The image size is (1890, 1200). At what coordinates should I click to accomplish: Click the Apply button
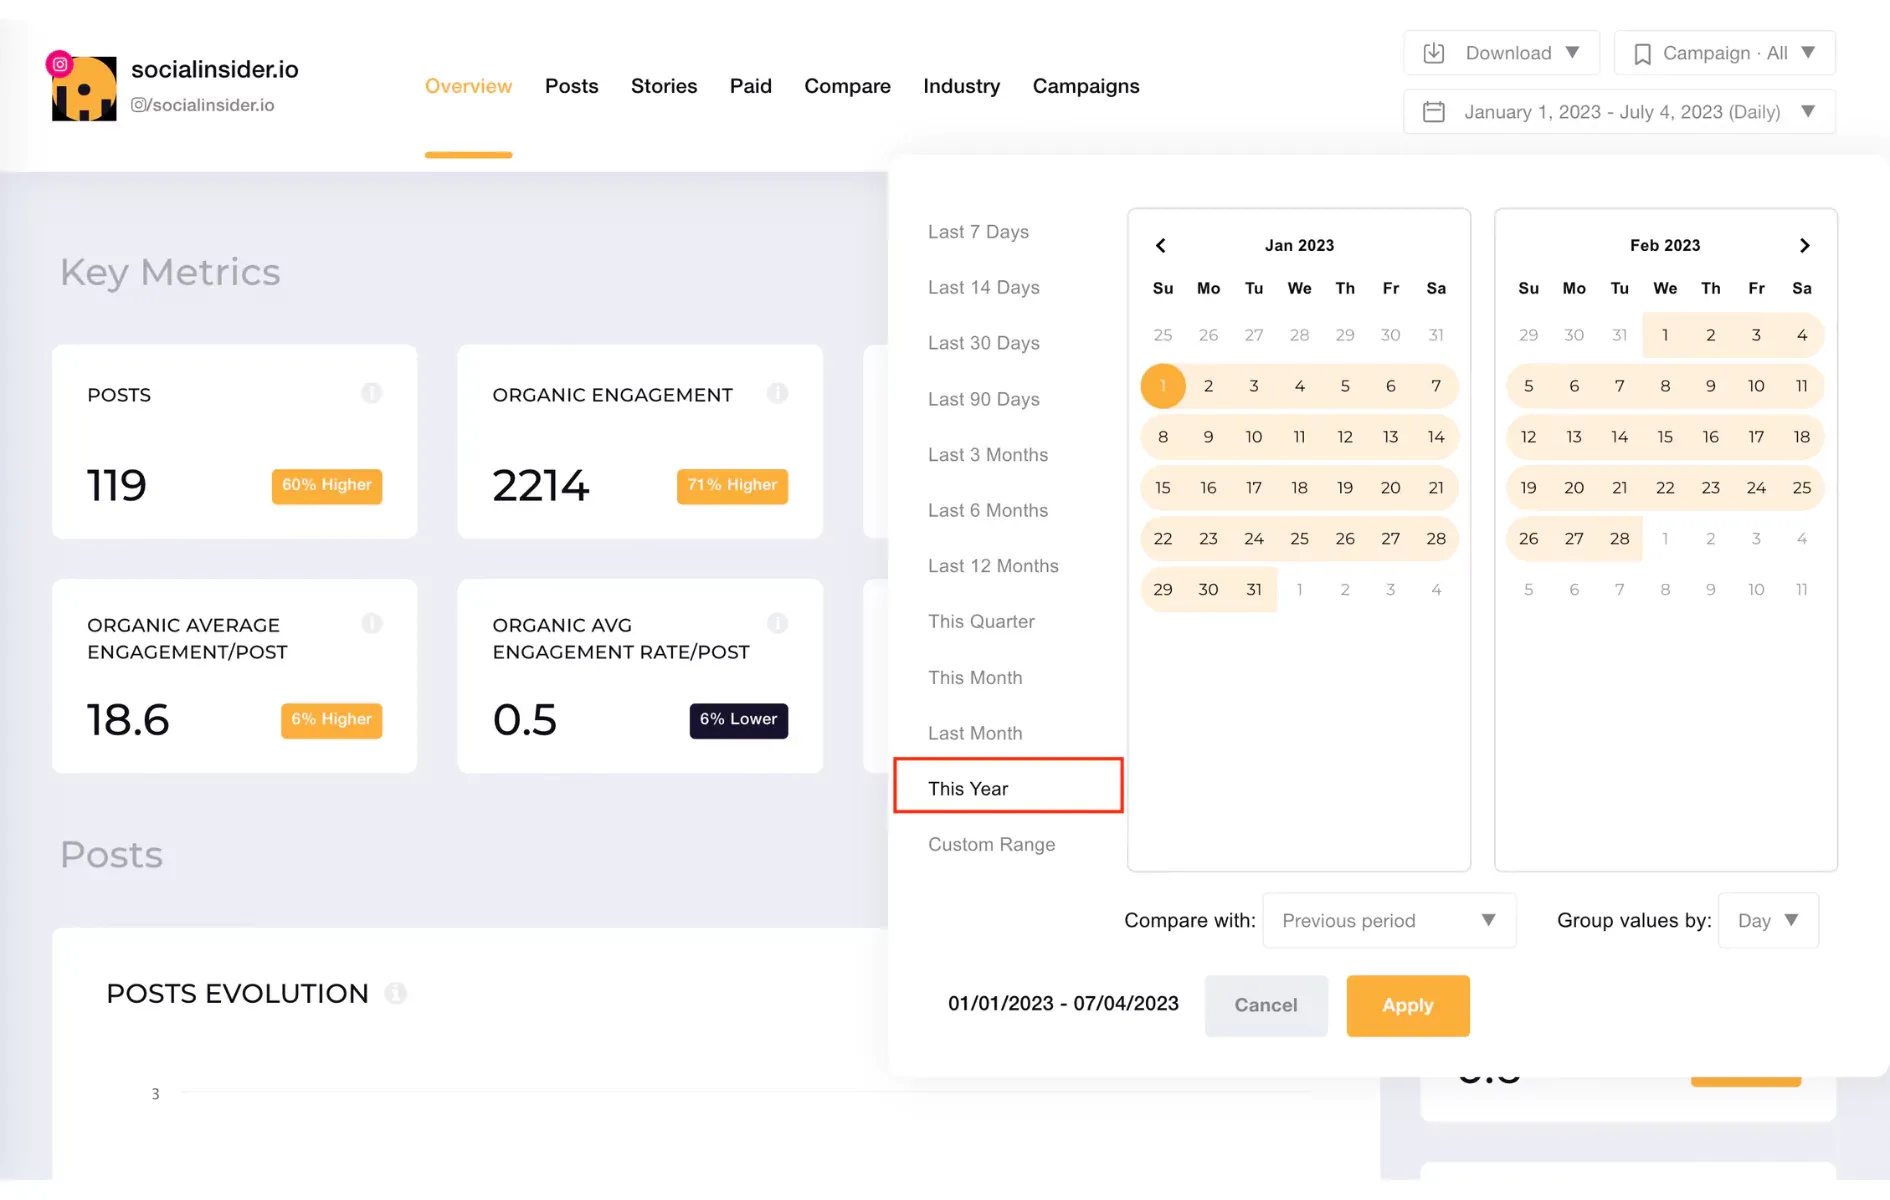click(x=1408, y=1006)
